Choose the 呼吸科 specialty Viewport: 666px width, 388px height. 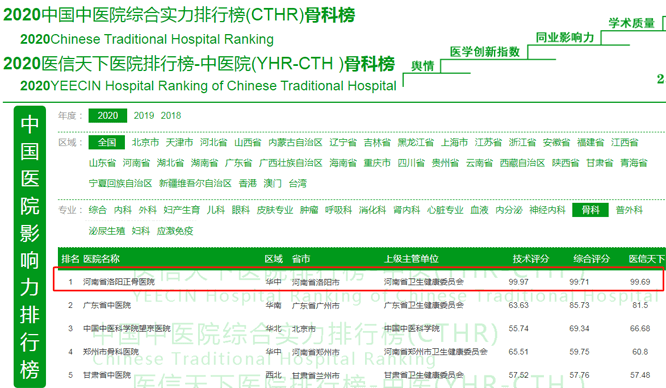click(x=339, y=210)
